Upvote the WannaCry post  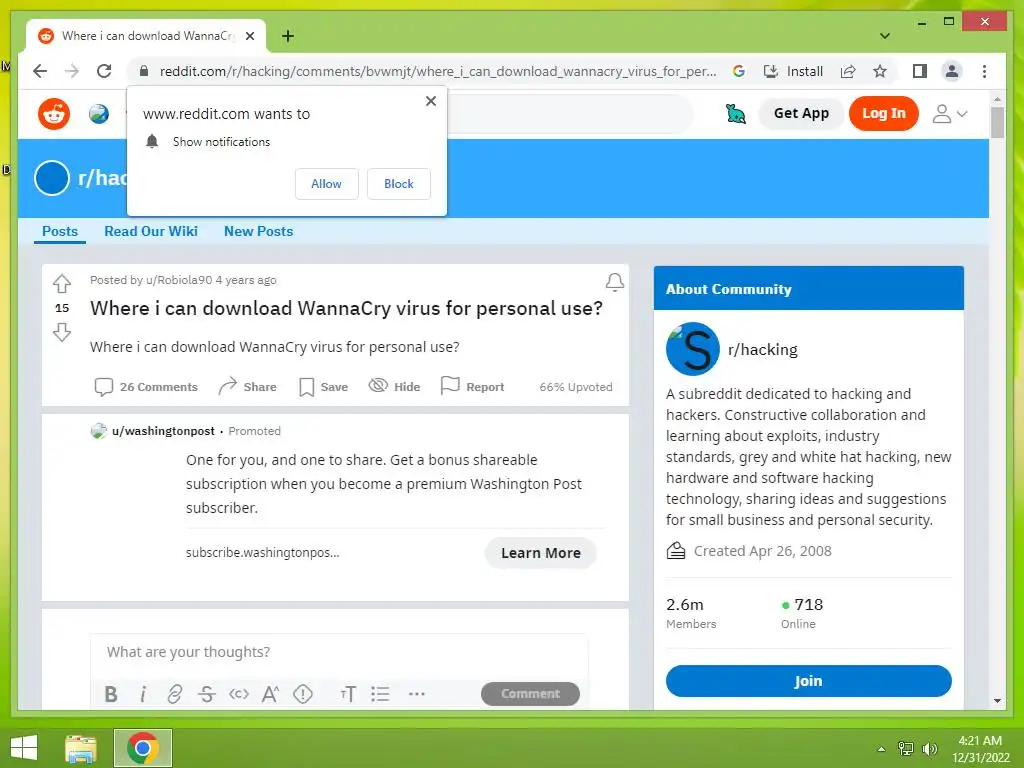click(x=62, y=283)
